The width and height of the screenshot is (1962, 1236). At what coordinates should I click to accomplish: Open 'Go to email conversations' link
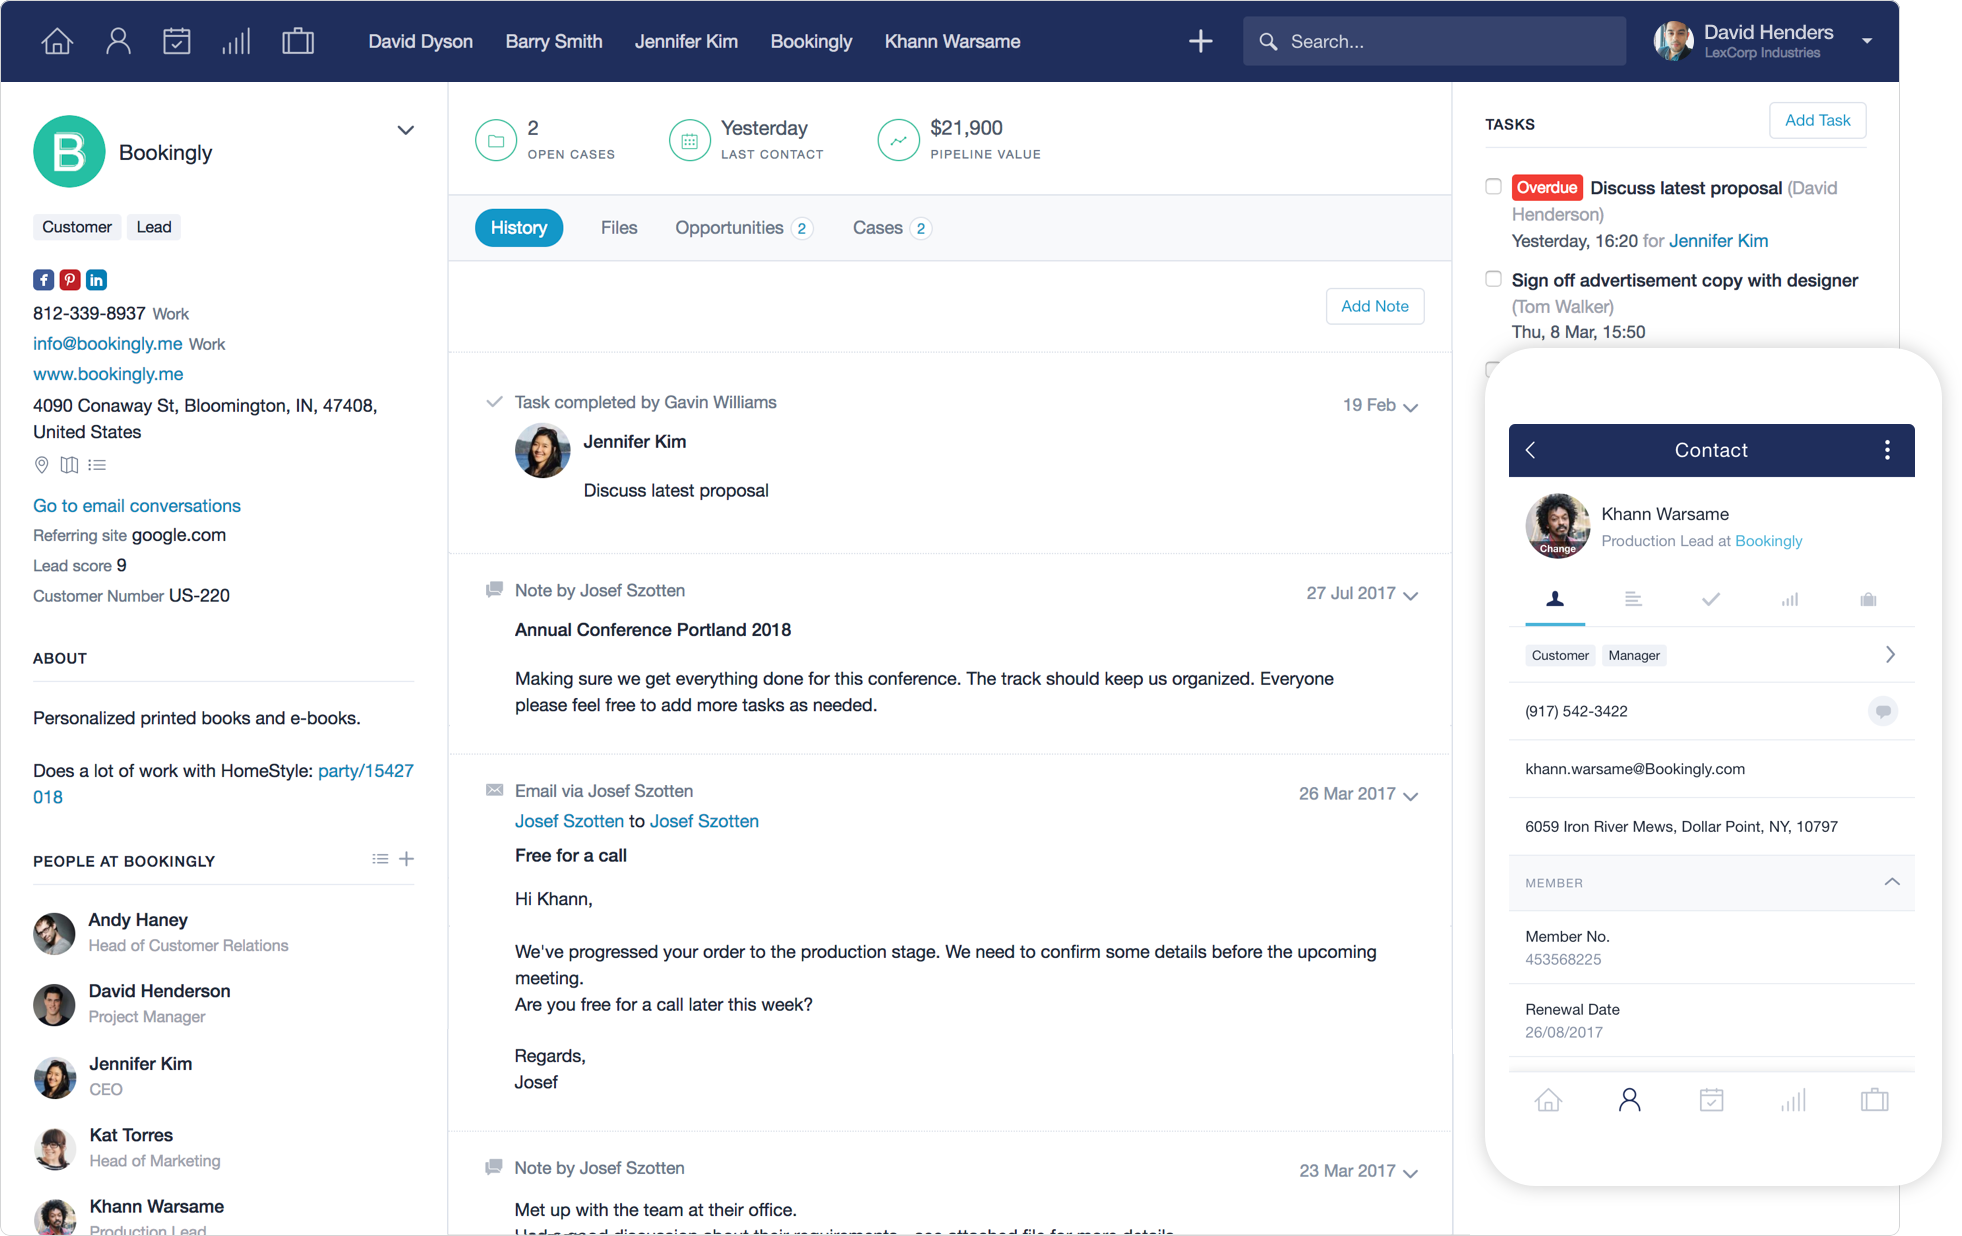pos(136,505)
